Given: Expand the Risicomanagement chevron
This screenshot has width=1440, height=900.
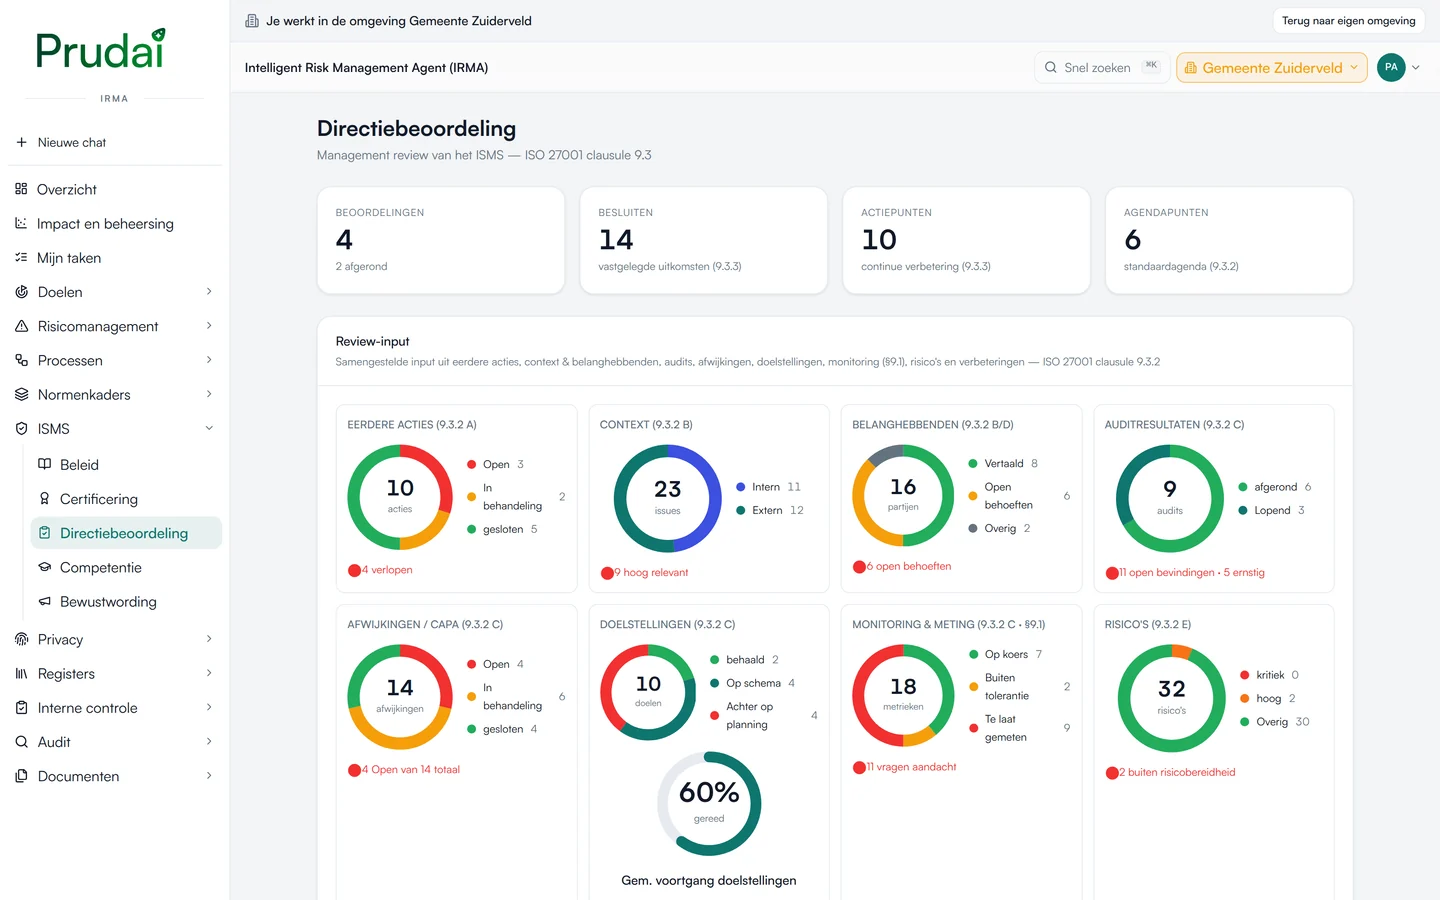Looking at the screenshot, I should (209, 326).
